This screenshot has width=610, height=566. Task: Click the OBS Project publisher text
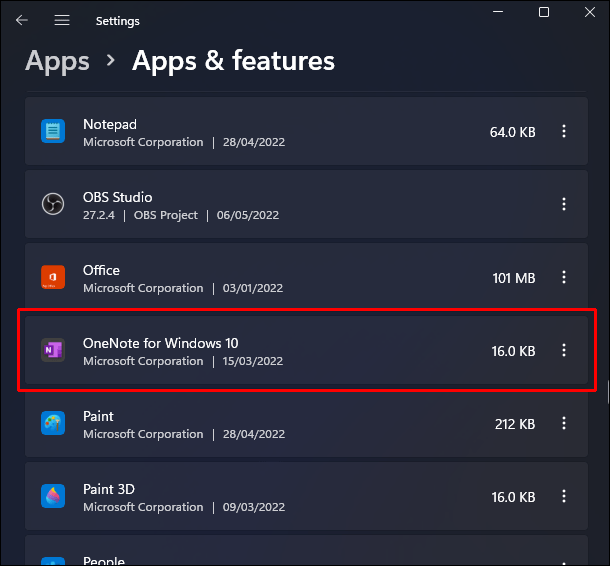click(x=166, y=215)
